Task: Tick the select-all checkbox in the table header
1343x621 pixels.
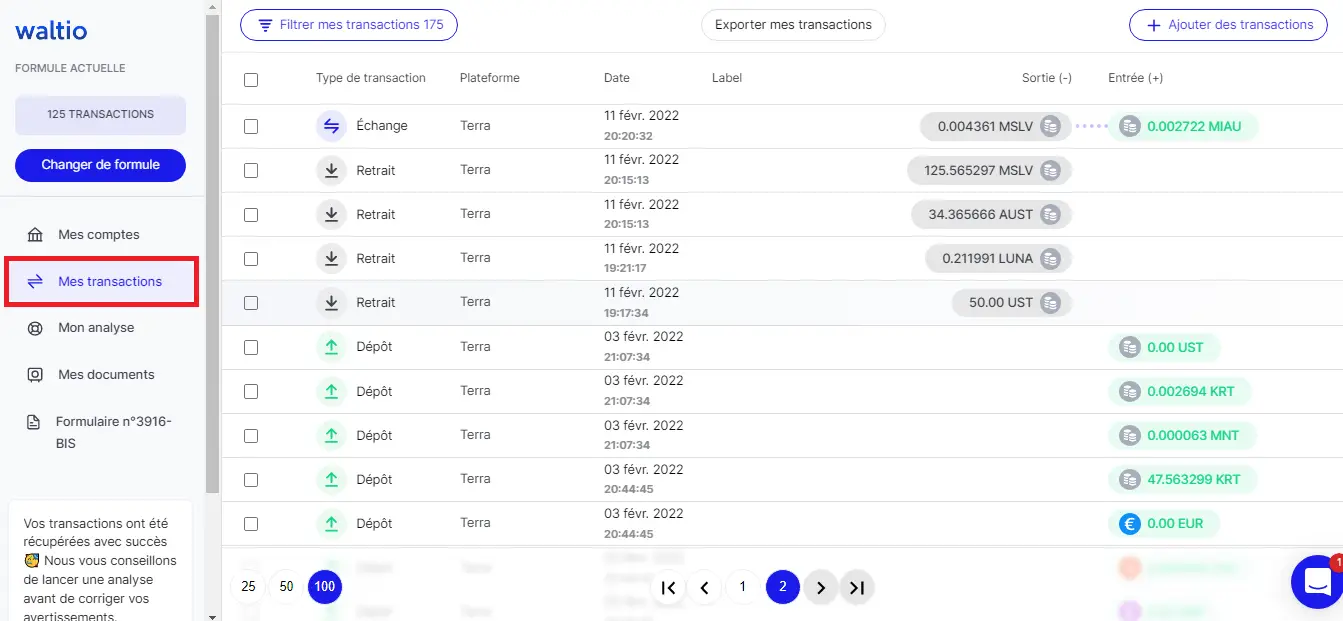Action: pos(251,79)
